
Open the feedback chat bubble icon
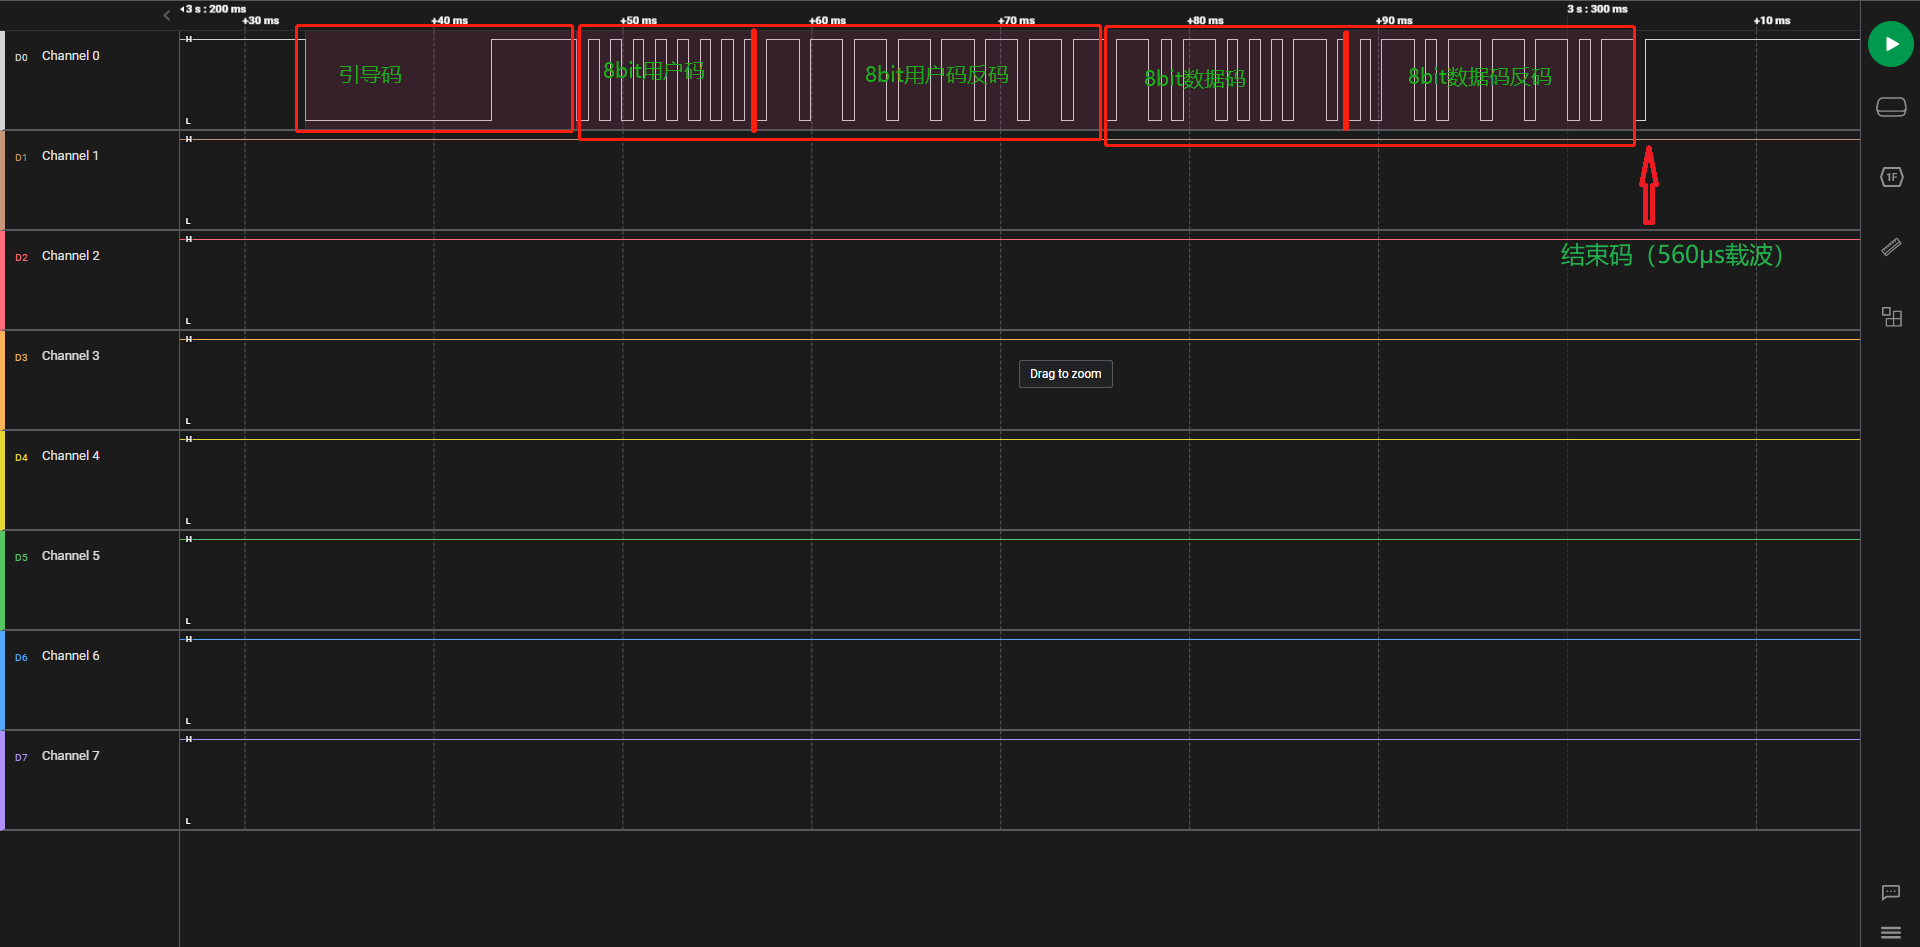click(1890, 892)
